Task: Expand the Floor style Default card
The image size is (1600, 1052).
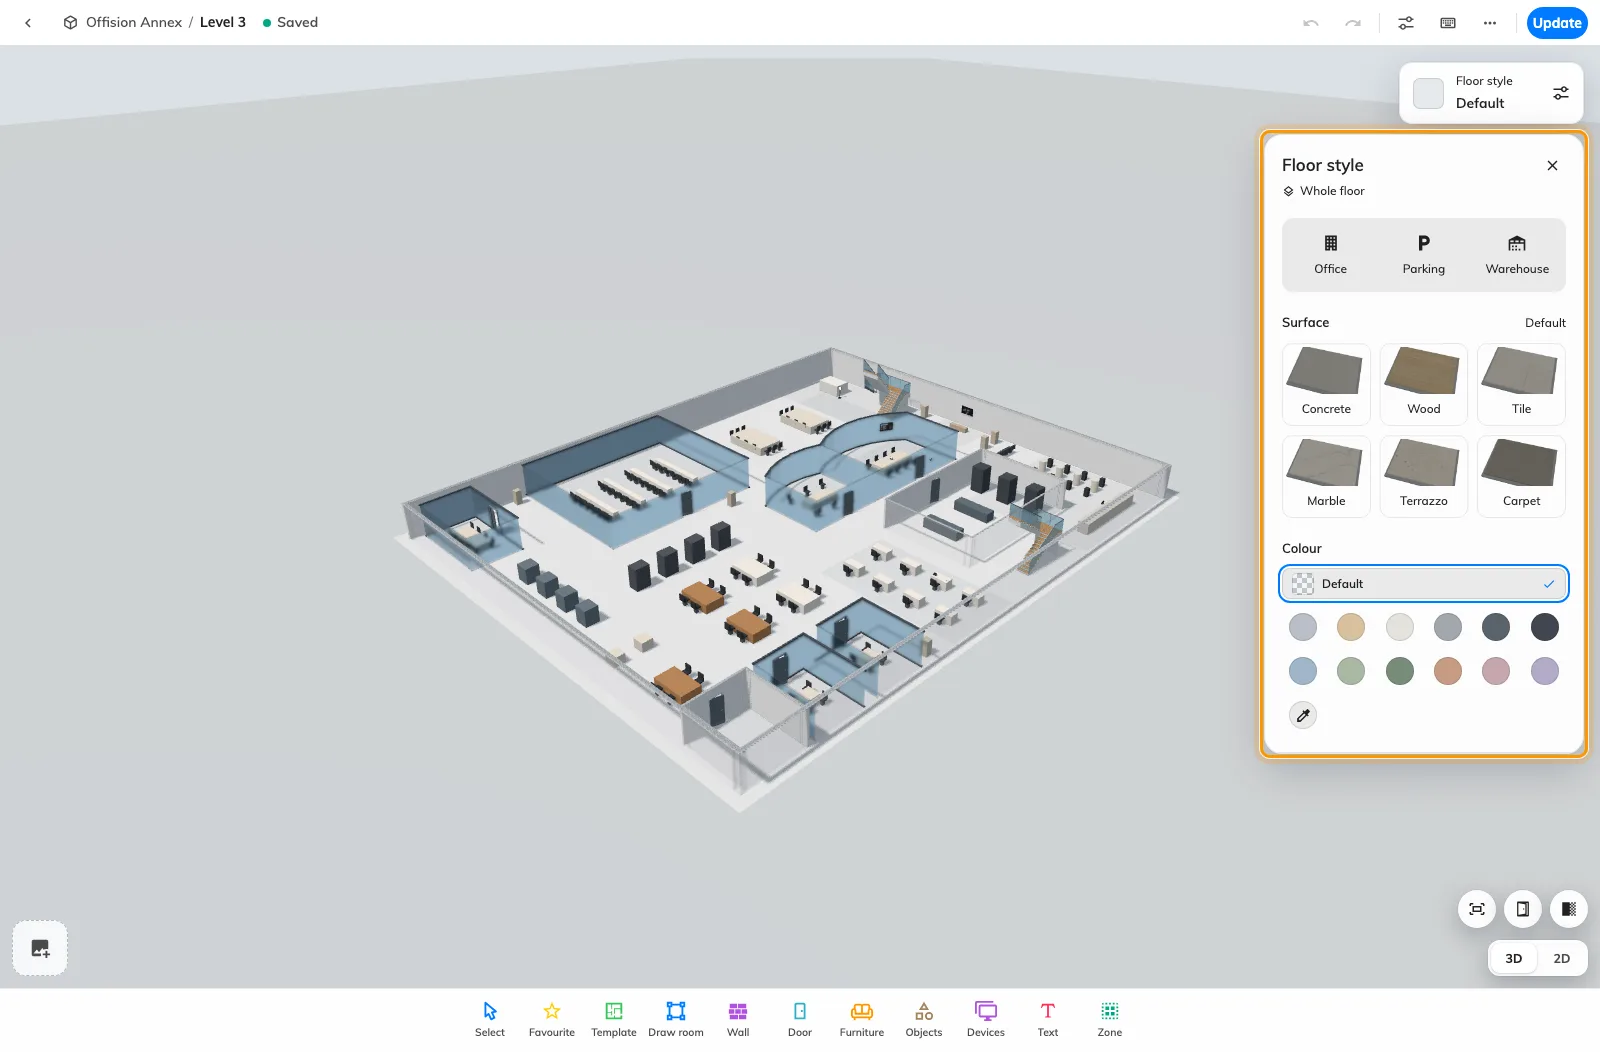Action: pos(1491,93)
